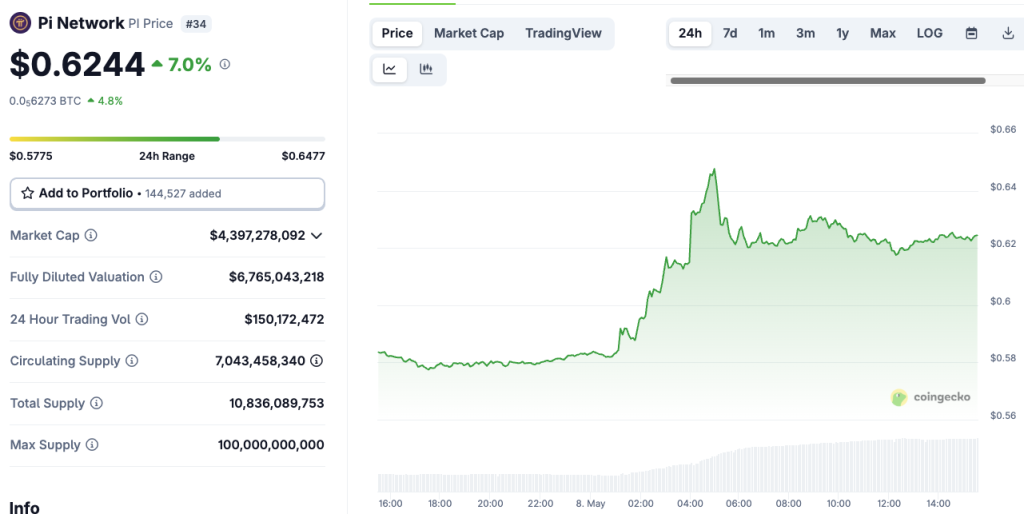Click the Pi Network title text
1024x514 pixels.
81,24
